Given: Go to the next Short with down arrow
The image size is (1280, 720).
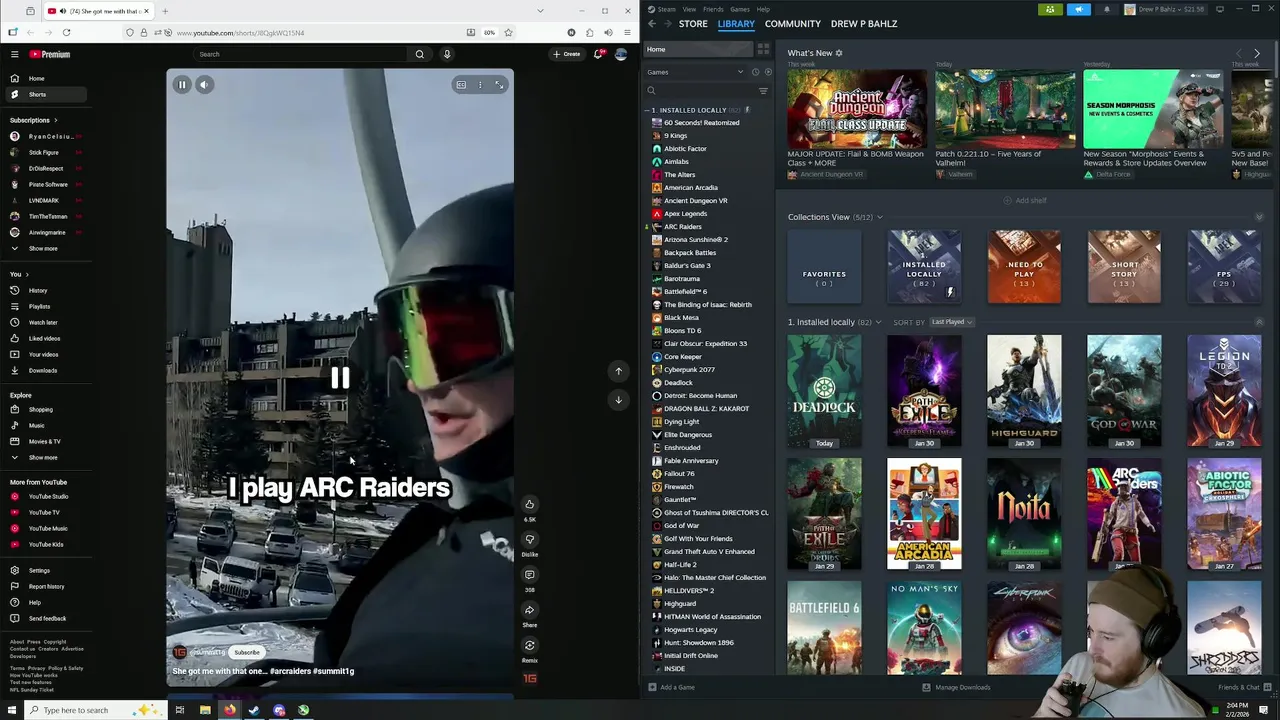Looking at the screenshot, I should pyautogui.click(x=618, y=399).
